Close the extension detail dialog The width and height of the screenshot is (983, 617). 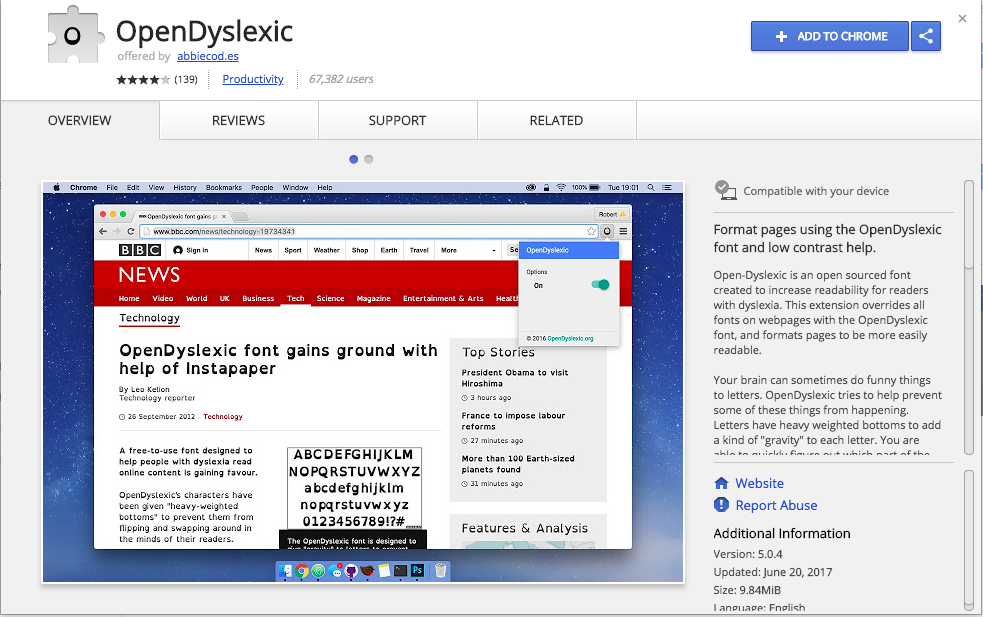tap(962, 19)
